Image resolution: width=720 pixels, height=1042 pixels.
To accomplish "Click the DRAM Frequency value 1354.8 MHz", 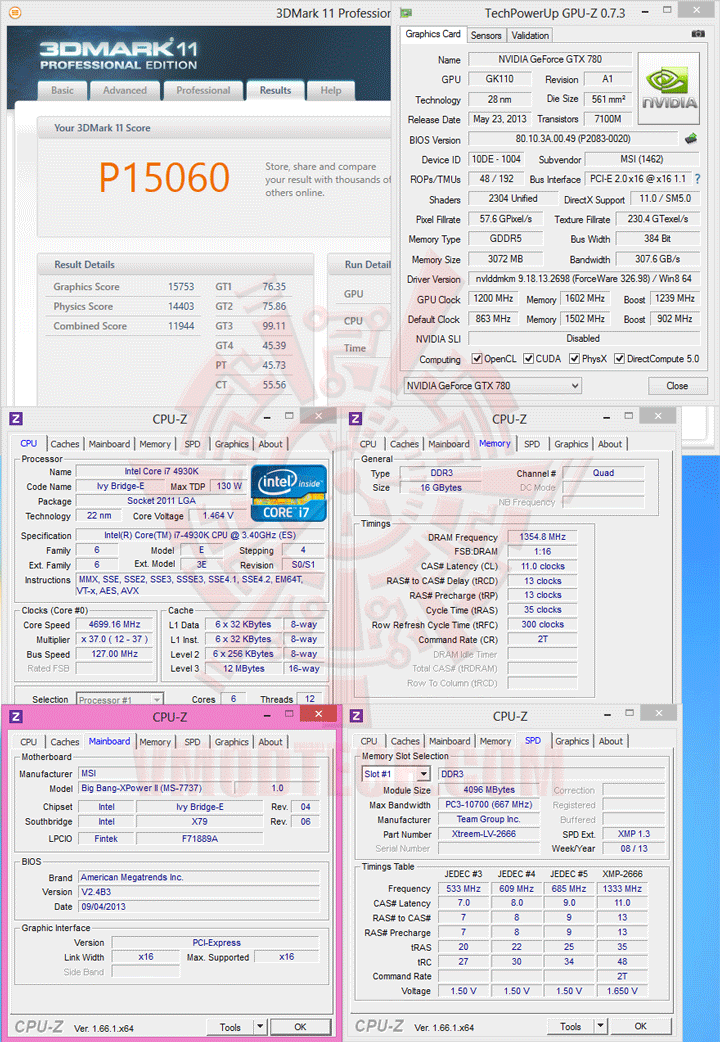I will point(542,537).
